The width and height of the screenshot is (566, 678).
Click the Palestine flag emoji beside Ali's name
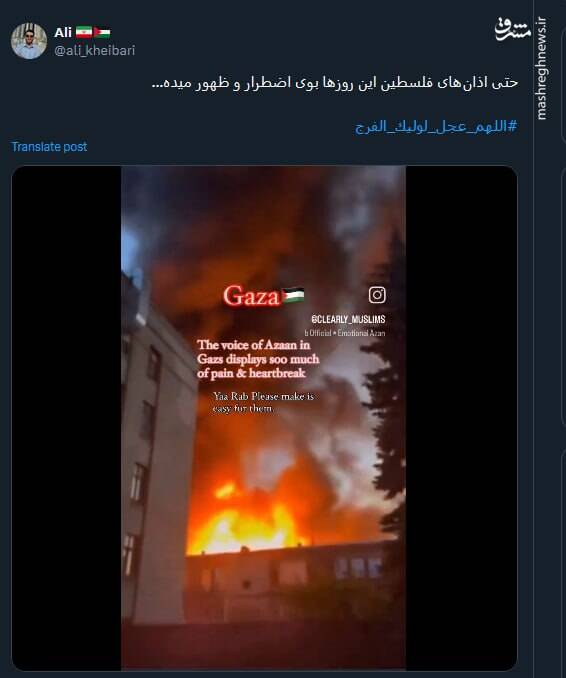click(x=102, y=33)
